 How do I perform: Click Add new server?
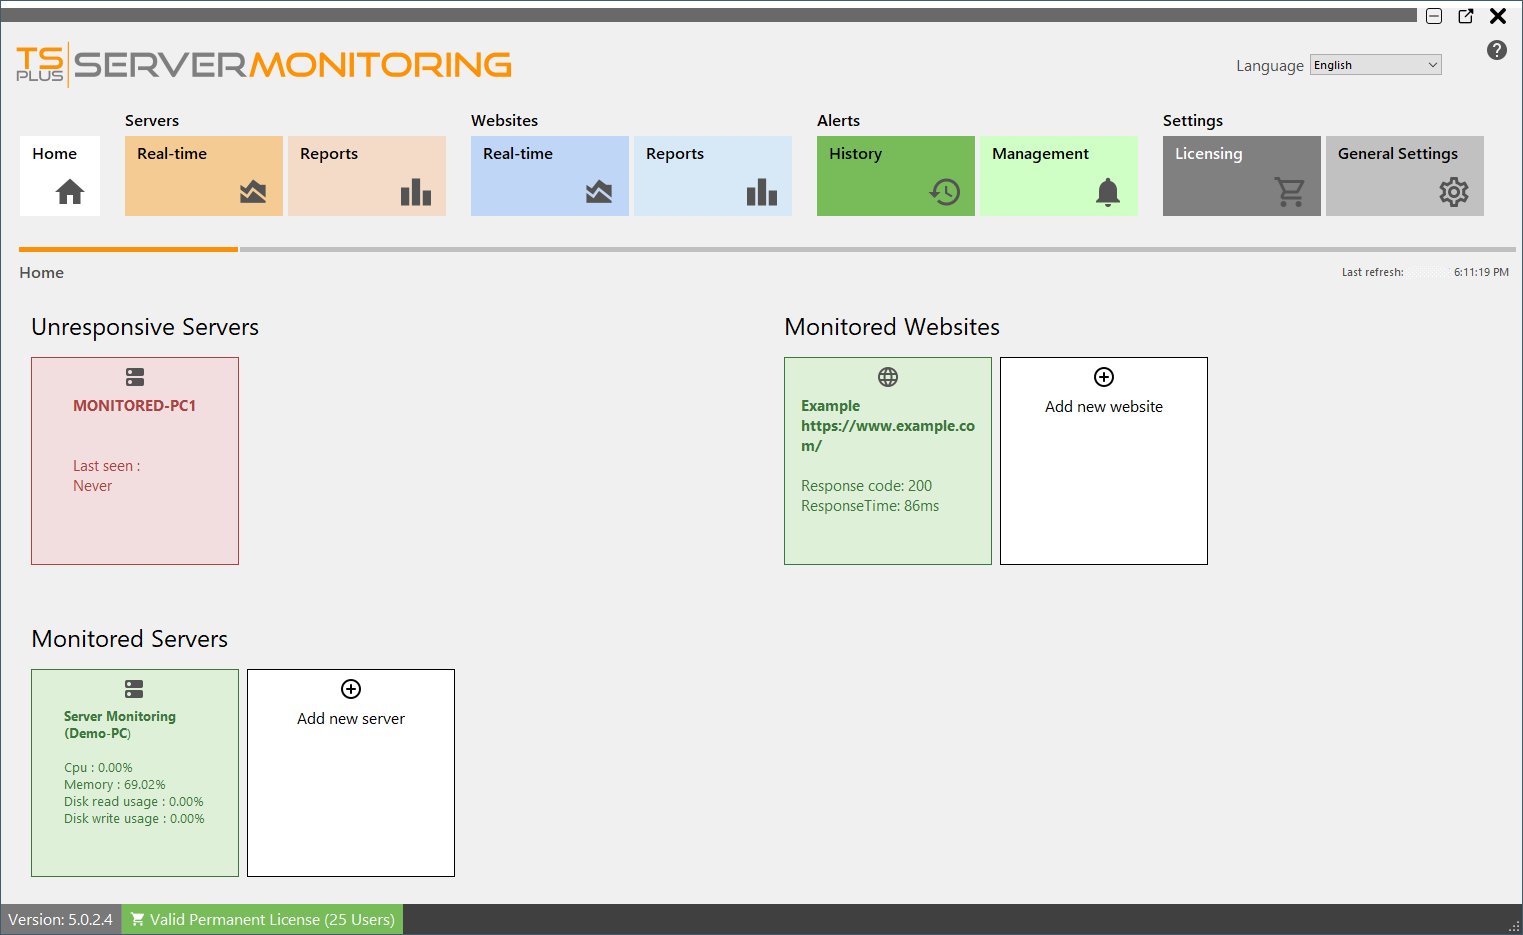350,772
